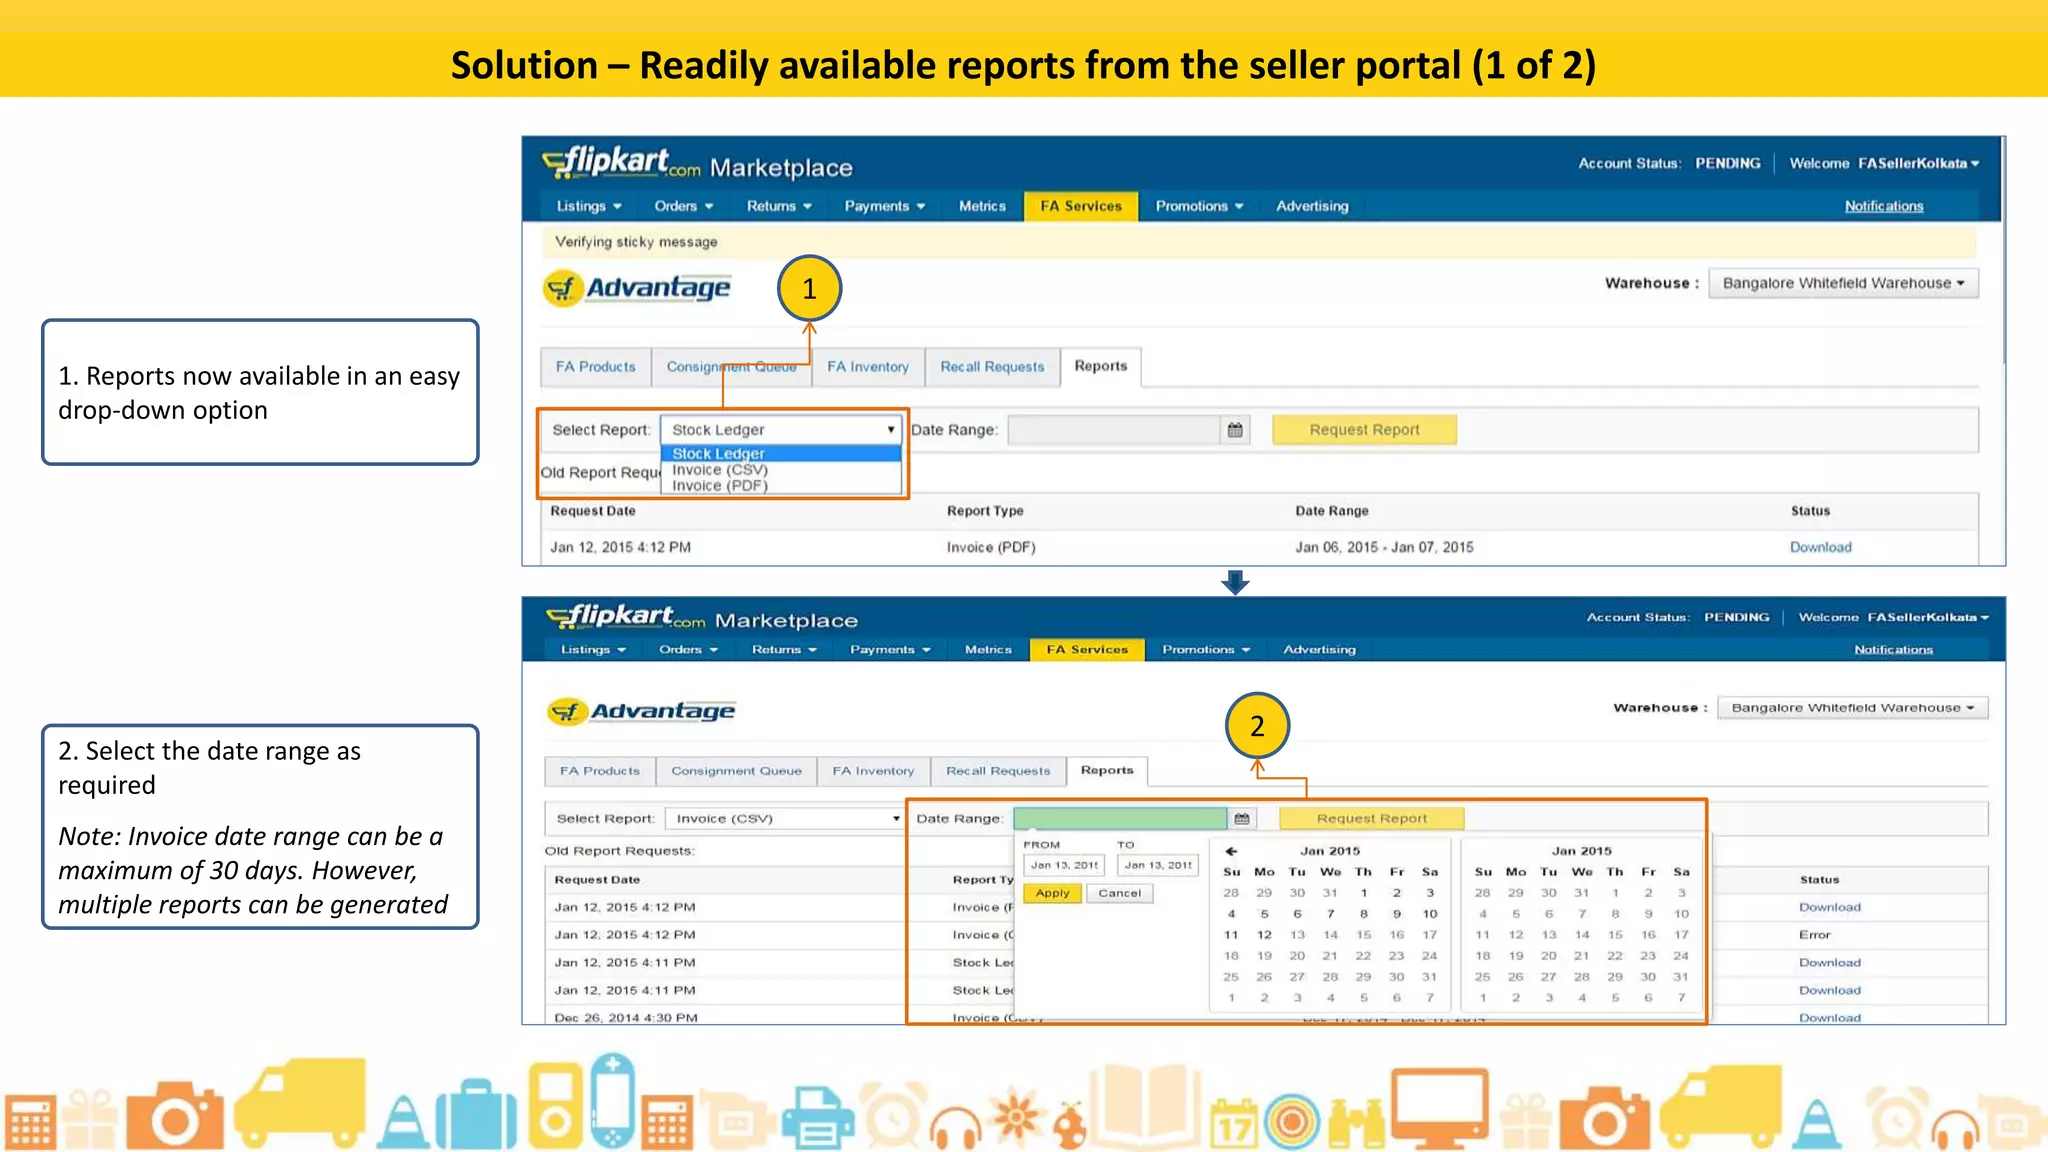Screen dimensions: 2048x1152
Task: Click the yellow circle numbered 2
Action: point(1257,725)
